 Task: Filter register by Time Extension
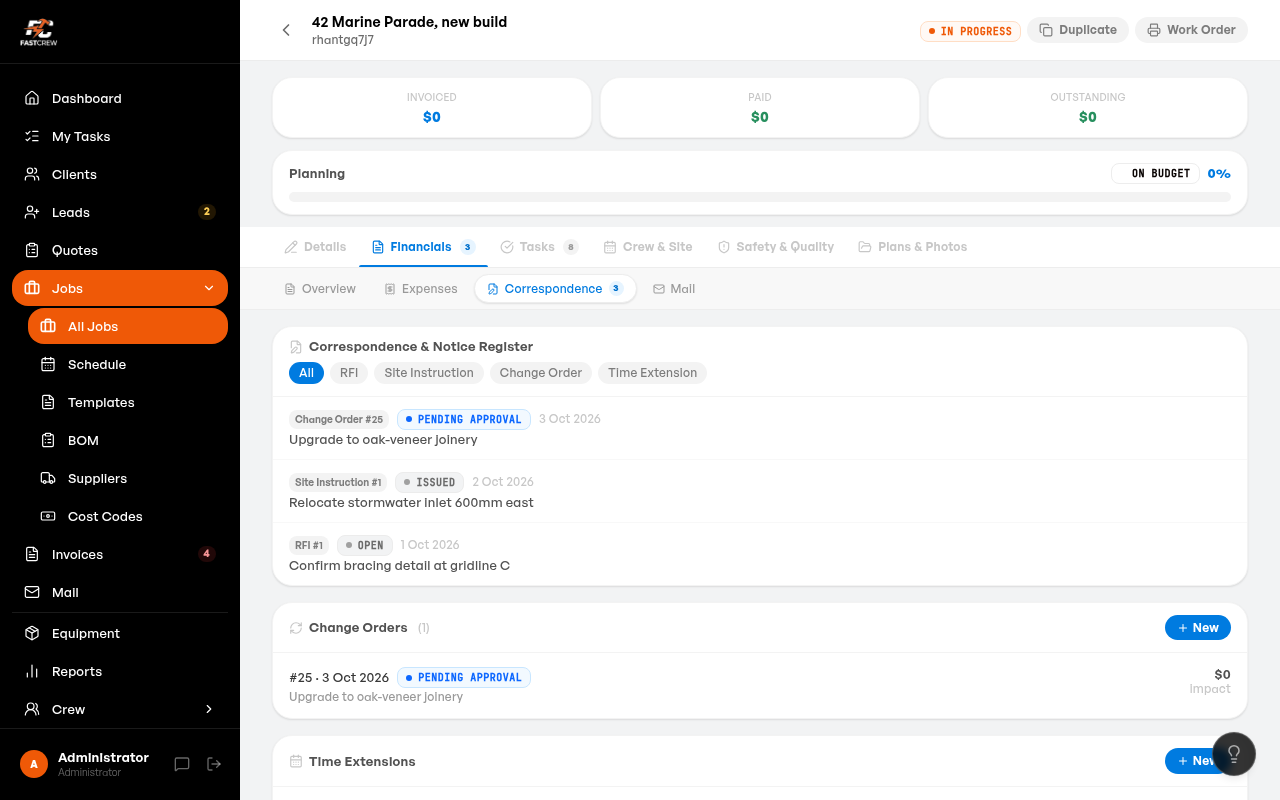click(x=653, y=373)
